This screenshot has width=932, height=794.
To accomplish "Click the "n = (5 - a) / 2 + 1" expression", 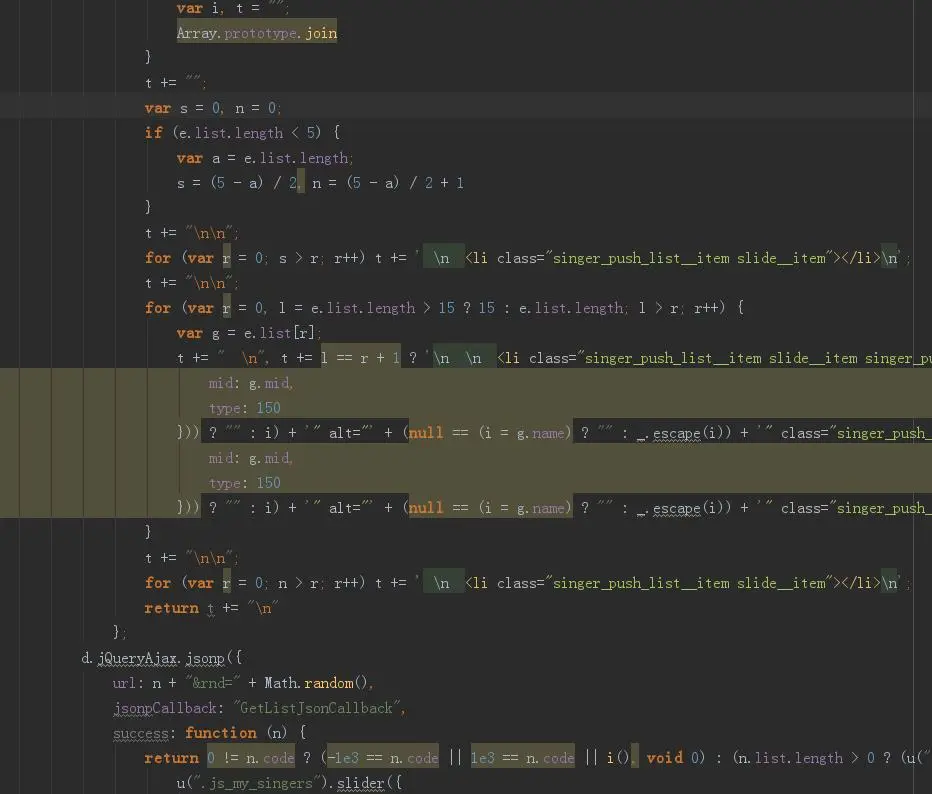I will pos(388,183).
